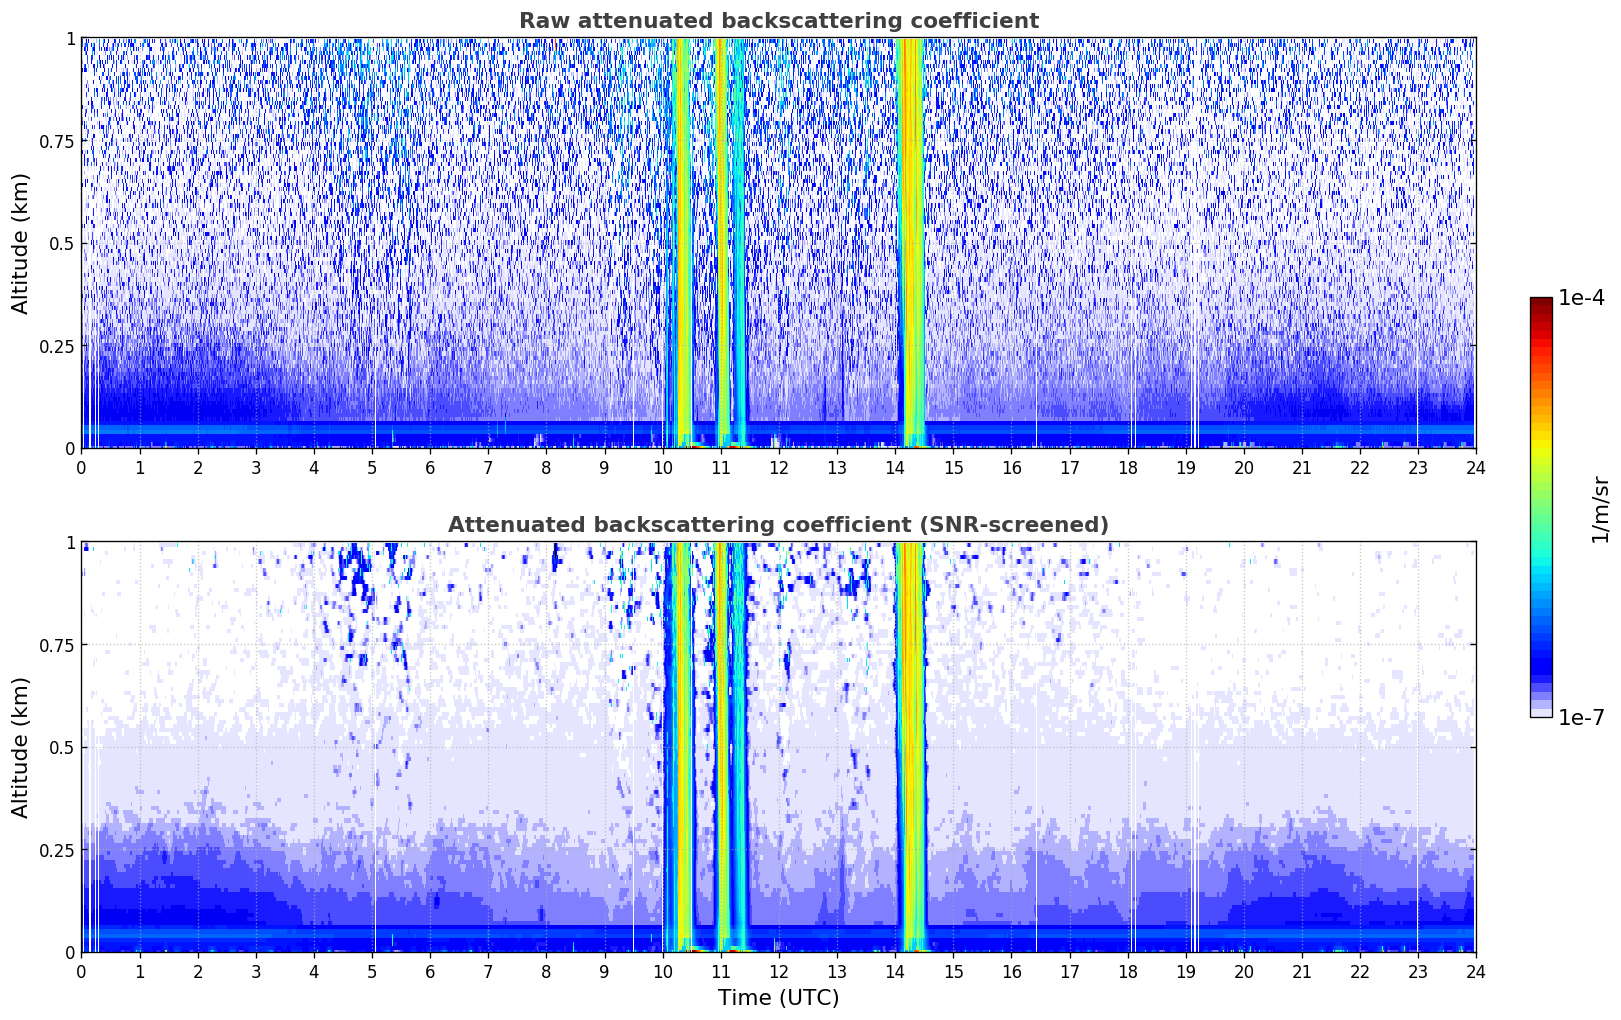This screenshot has height=1020, width=1621.
Task: Click altitude tick '0.5' on the bottom plot
Action: [62, 747]
